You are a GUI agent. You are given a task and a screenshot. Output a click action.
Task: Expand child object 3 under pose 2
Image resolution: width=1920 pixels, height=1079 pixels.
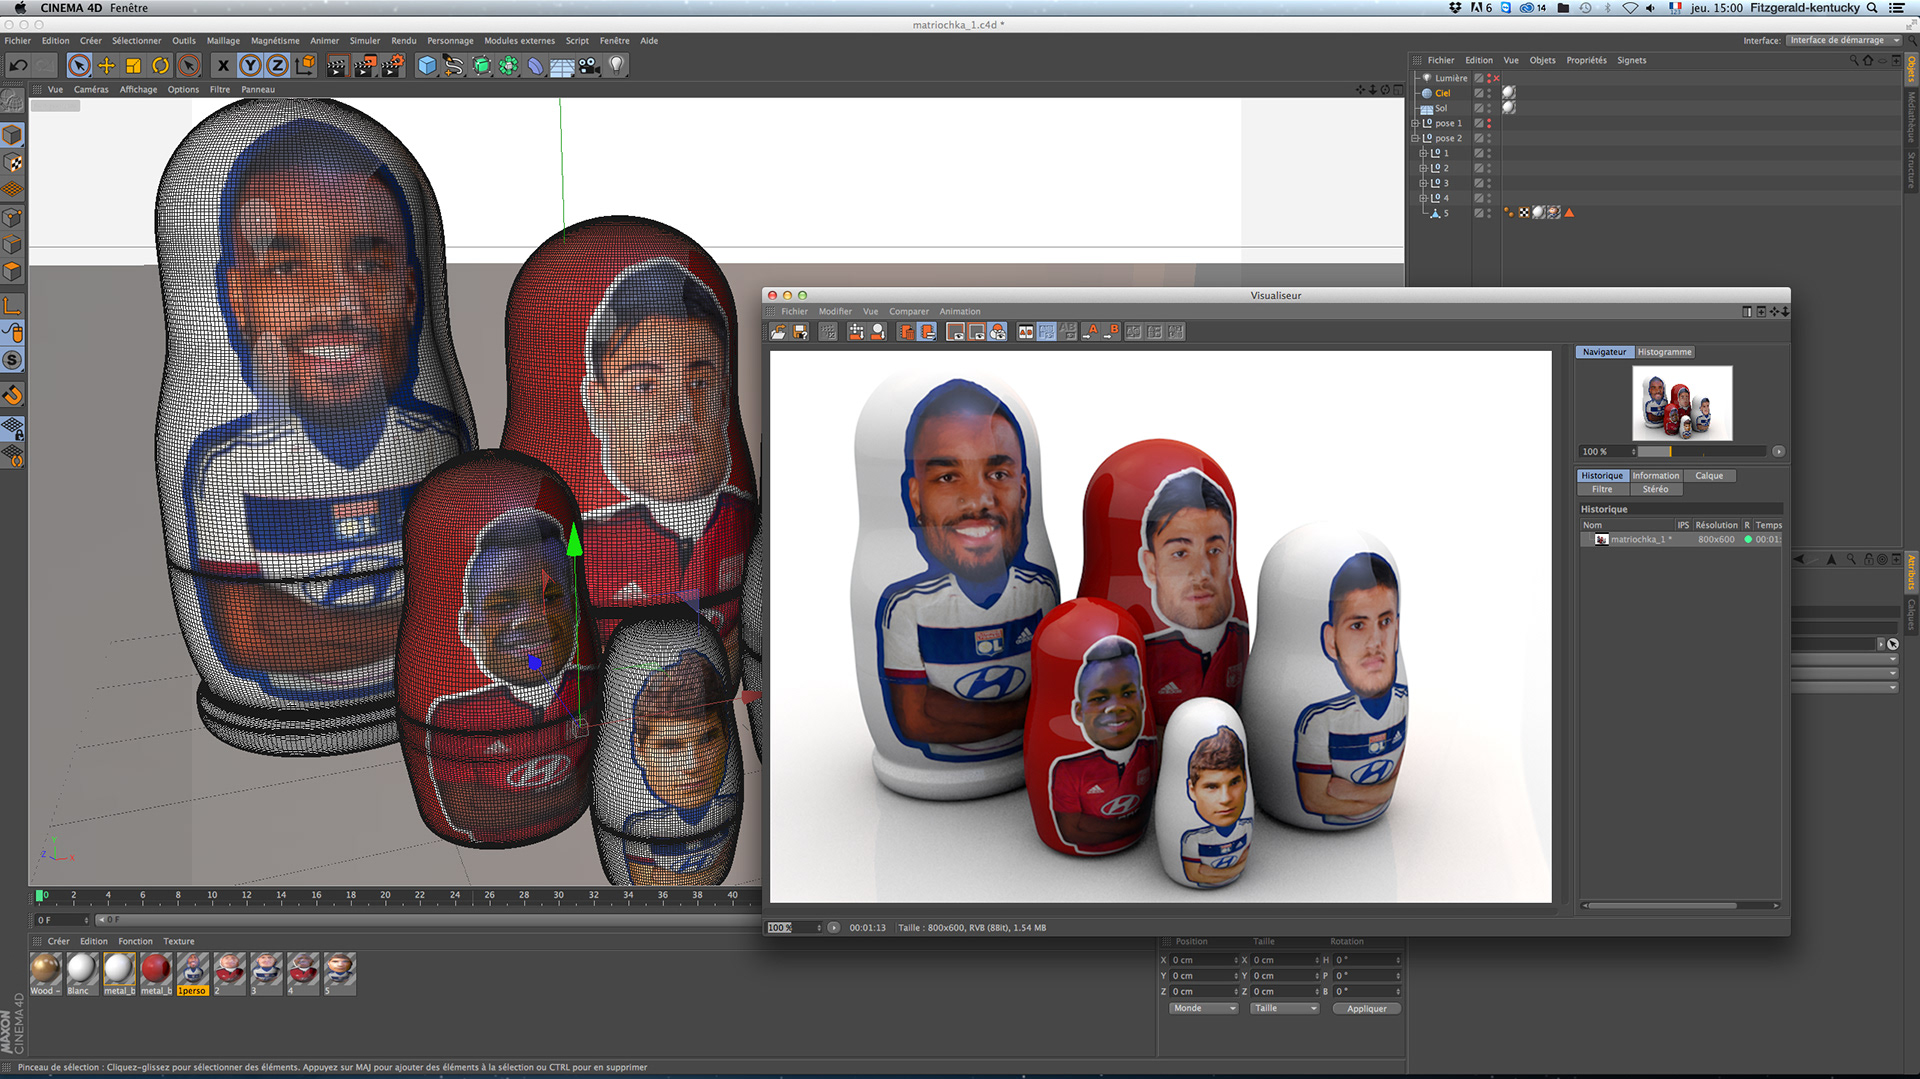coord(1423,184)
